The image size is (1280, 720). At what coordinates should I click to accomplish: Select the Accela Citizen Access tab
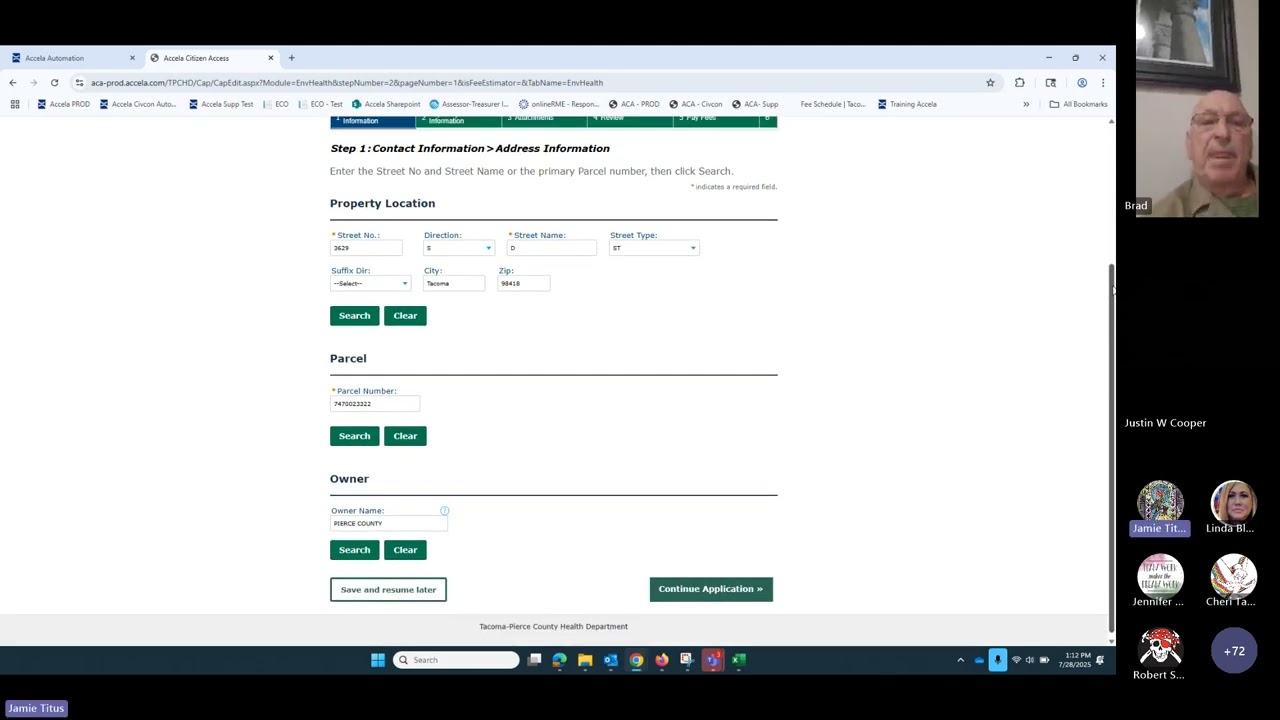[x=212, y=58]
